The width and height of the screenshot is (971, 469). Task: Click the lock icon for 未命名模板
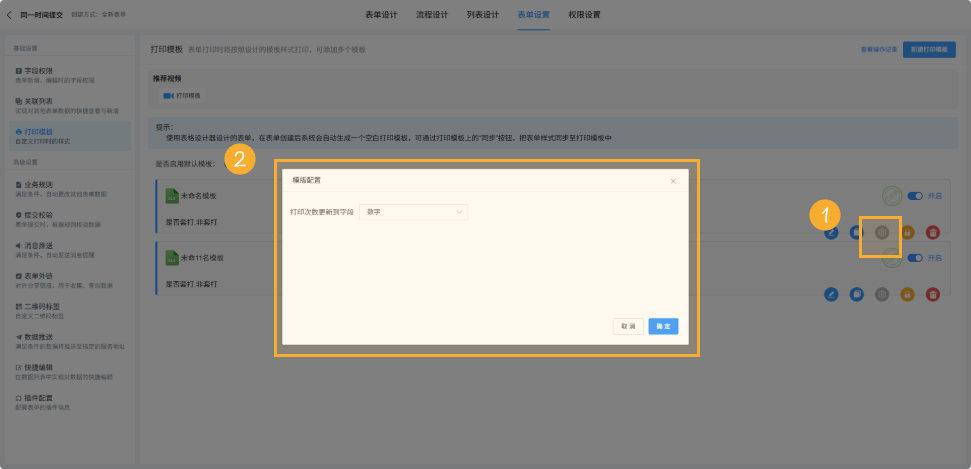907,233
